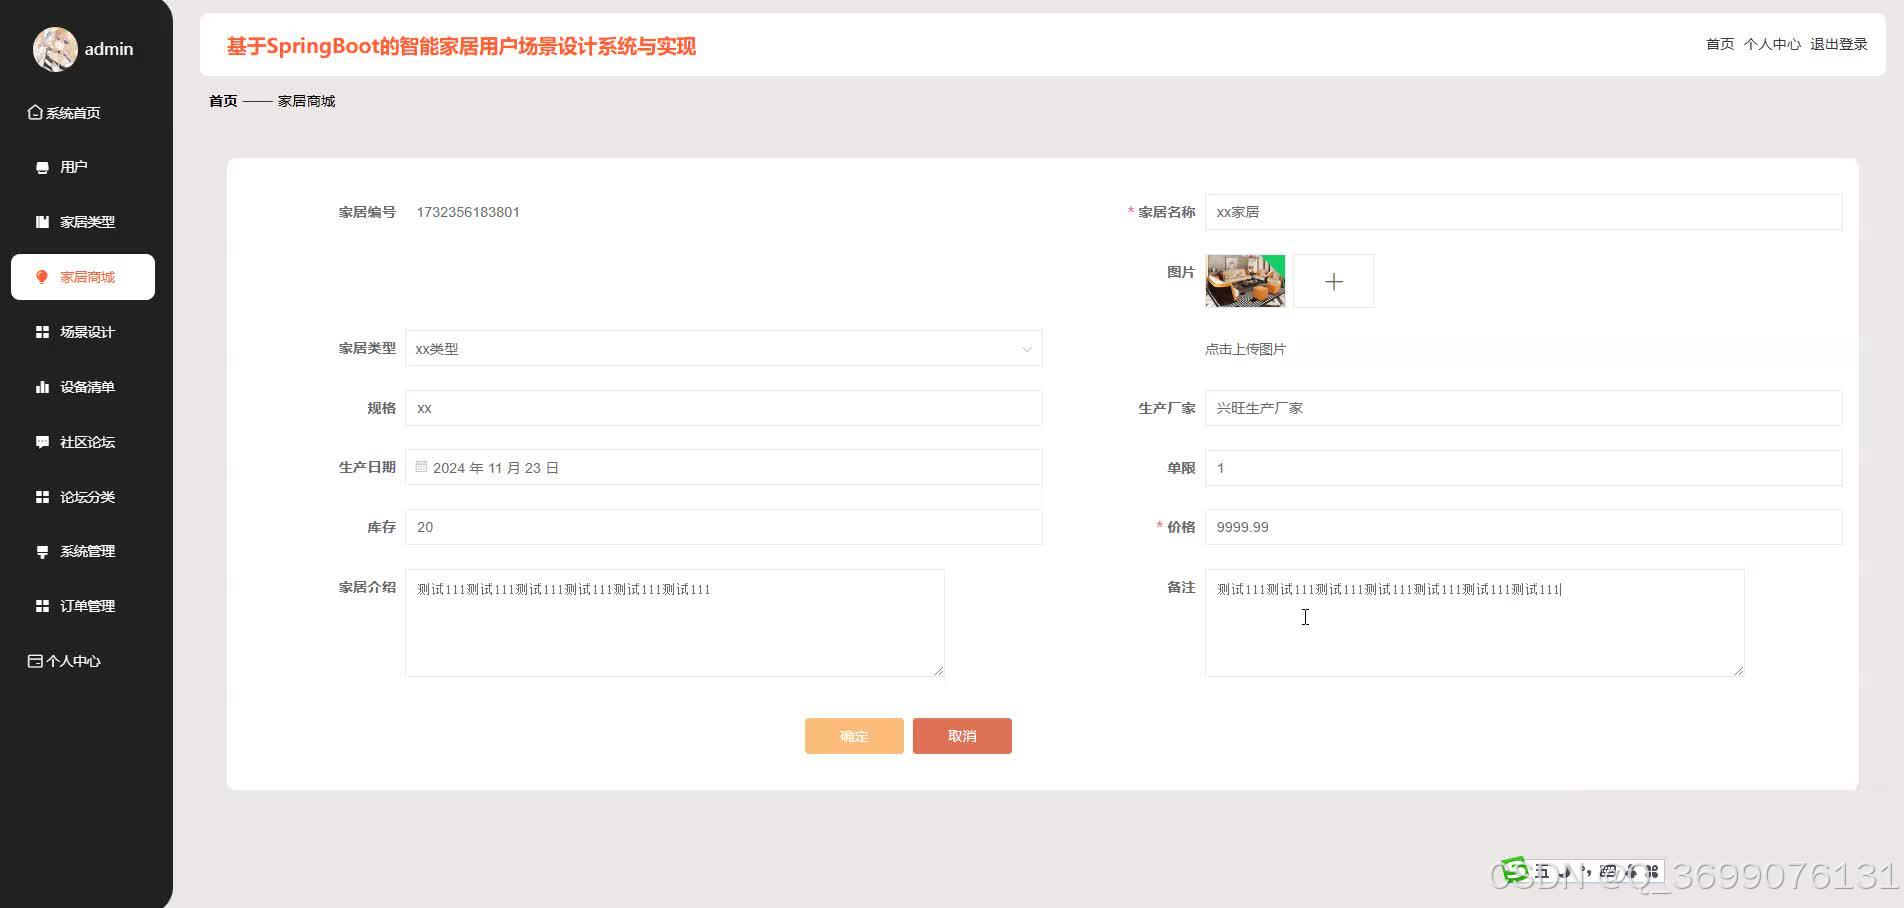Click the 家居商城 breadcrumb text
The image size is (1904, 908).
(x=306, y=101)
